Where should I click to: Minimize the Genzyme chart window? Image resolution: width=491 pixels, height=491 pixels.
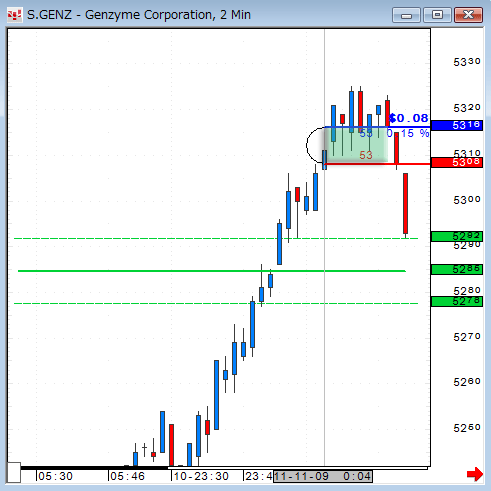pyautogui.click(x=406, y=15)
